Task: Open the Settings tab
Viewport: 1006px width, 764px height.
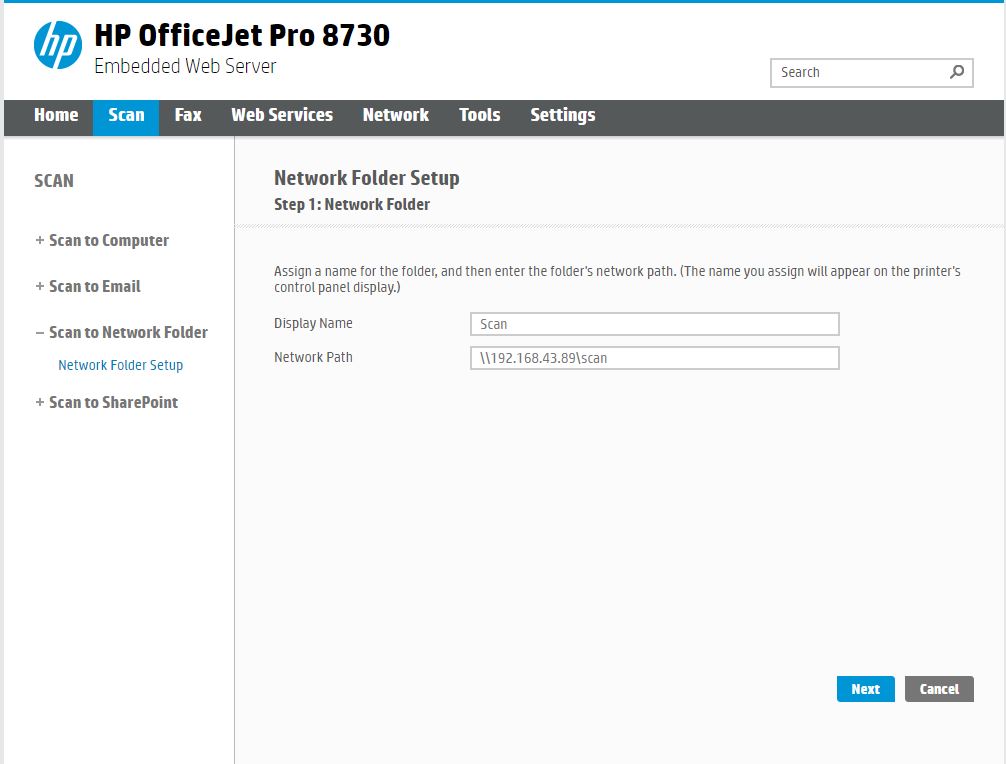Action: (563, 115)
